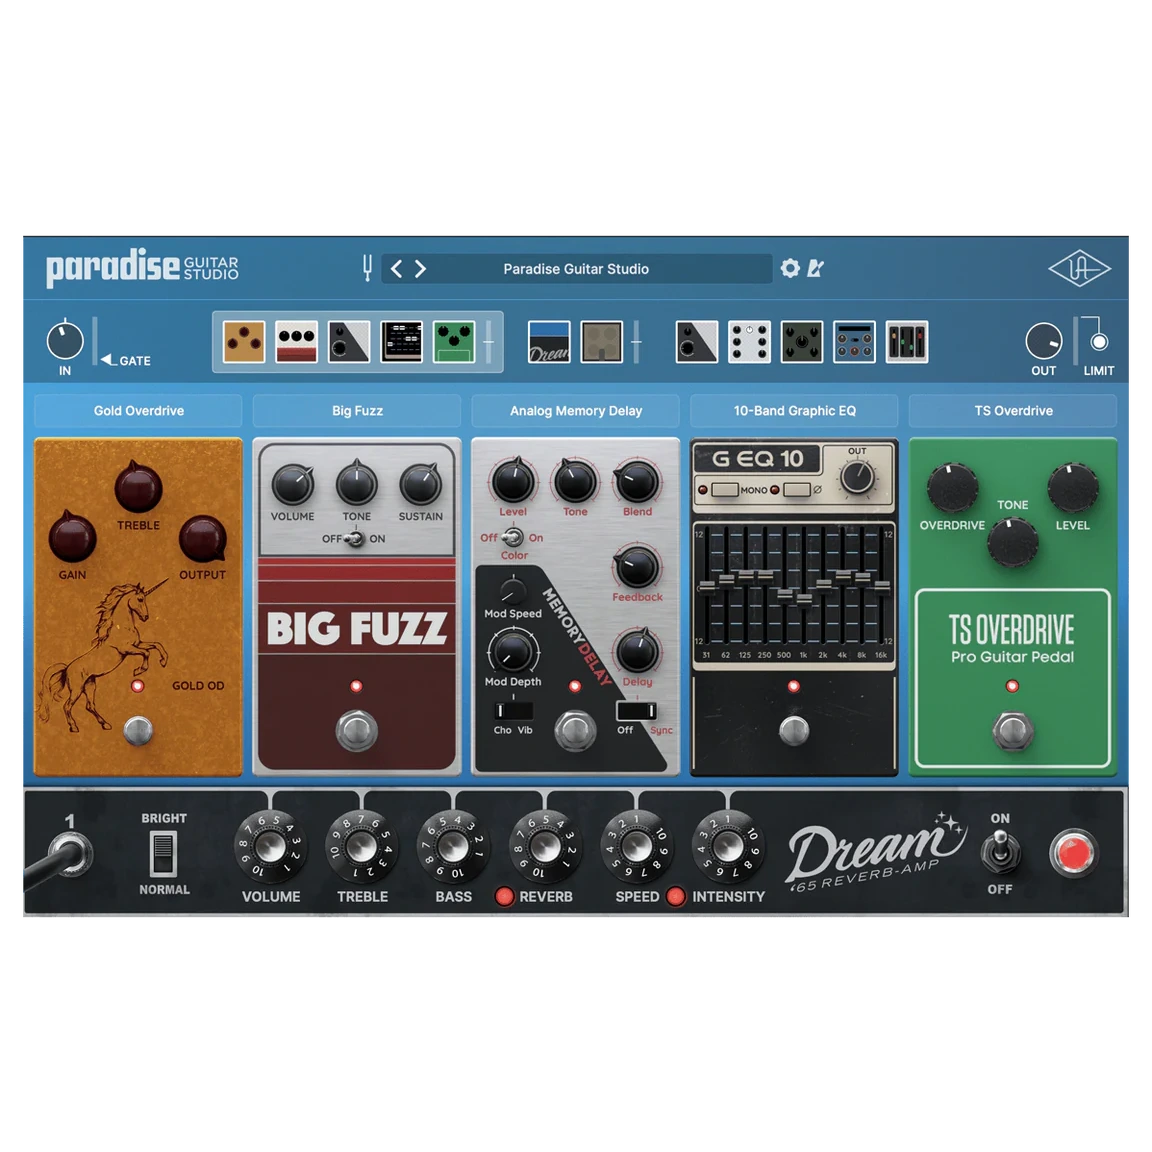Bypass Gold OD using its footswitch

[x=137, y=730]
